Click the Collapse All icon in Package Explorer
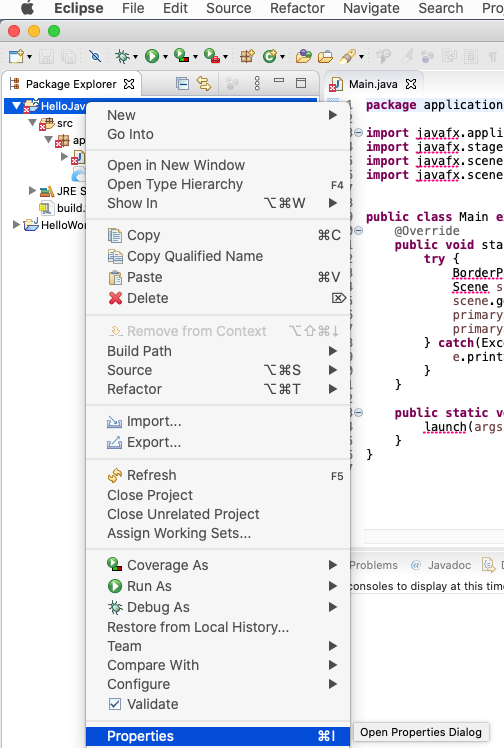The image size is (504, 748). click(x=182, y=84)
